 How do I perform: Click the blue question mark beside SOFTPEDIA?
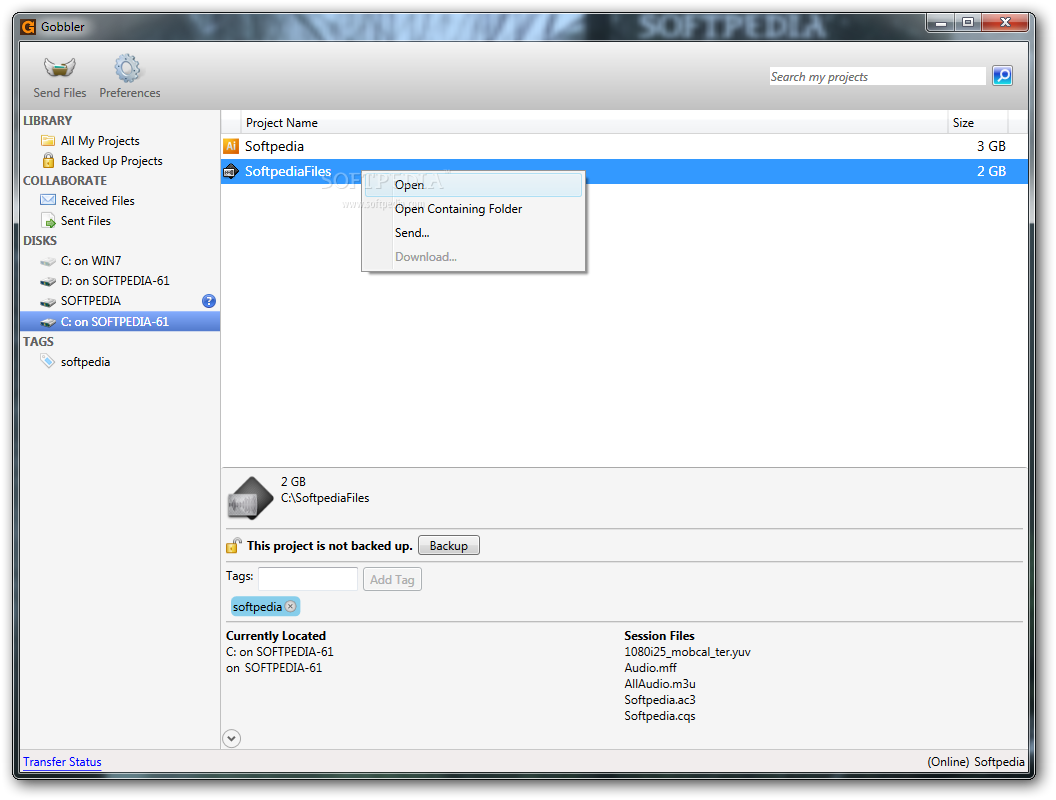(x=209, y=301)
